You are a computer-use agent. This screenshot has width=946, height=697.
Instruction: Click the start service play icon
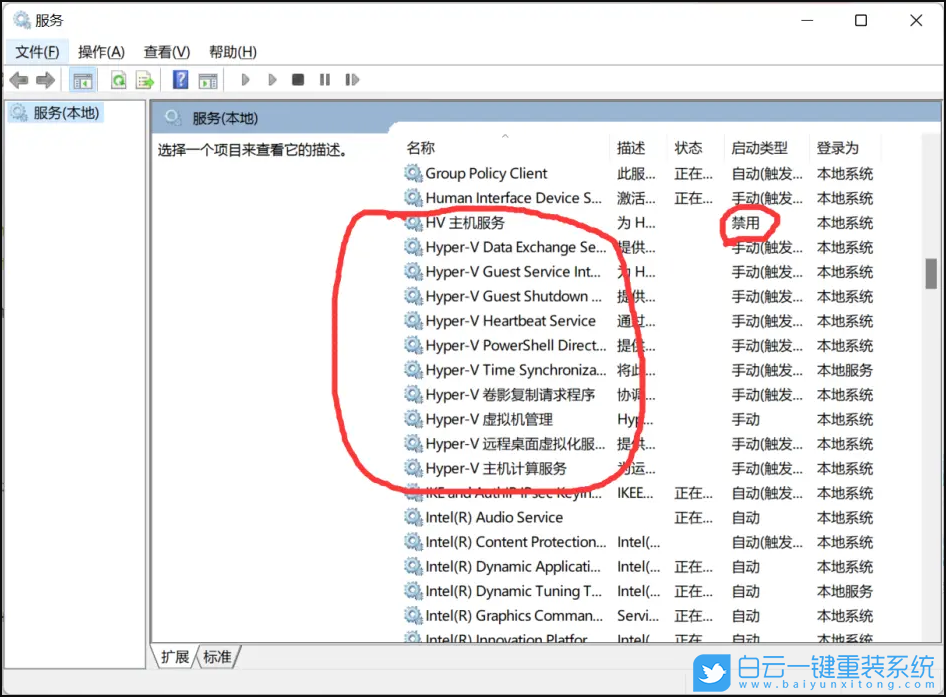246,80
